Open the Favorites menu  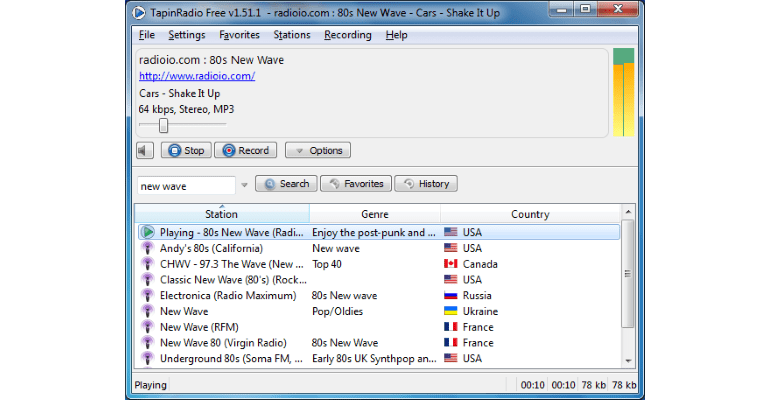[x=239, y=35]
